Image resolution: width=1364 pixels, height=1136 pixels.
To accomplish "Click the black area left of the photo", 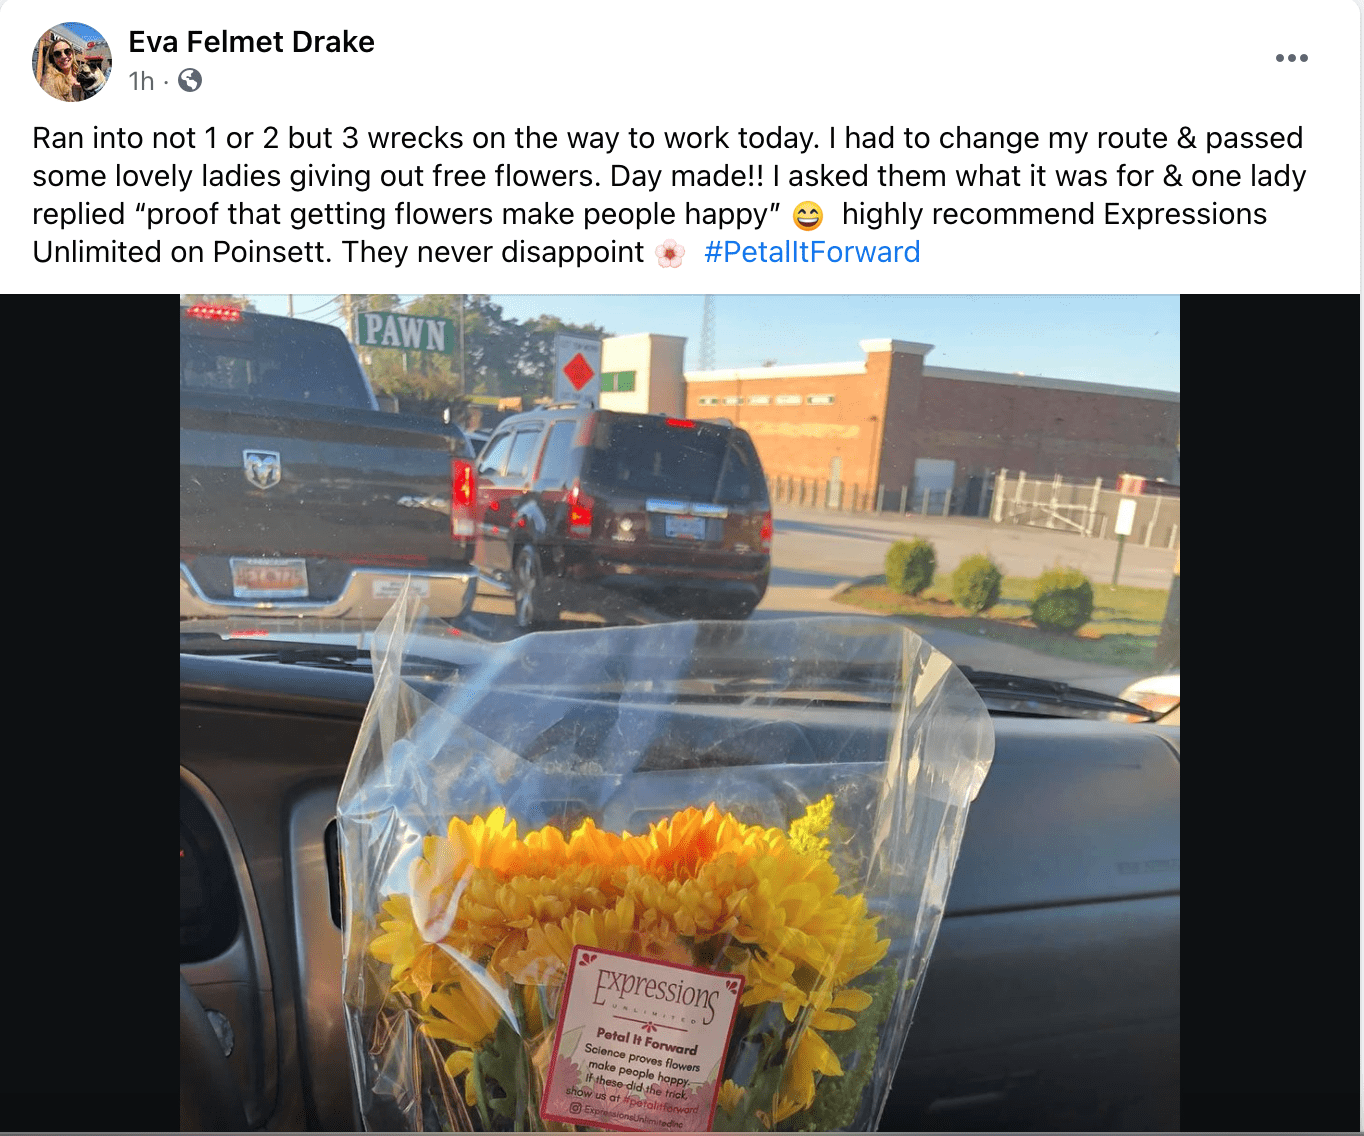I will 90,713.
